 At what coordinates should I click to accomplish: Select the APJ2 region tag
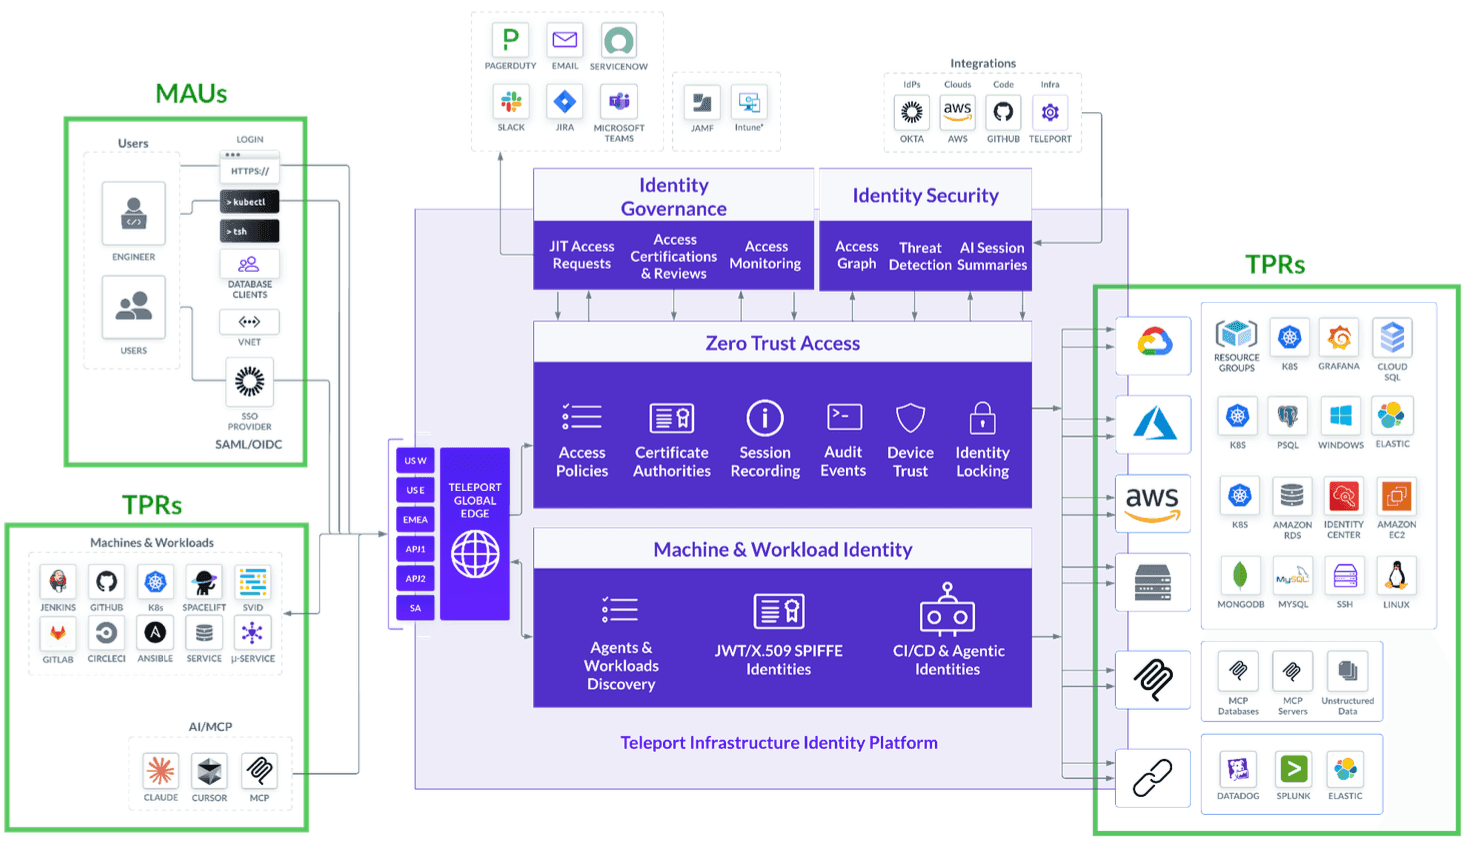click(415, 578)
